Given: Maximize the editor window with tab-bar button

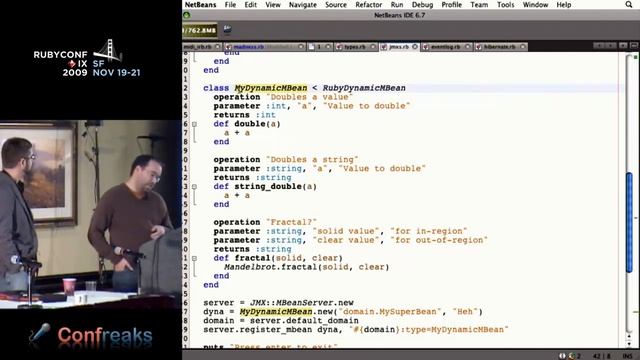Looking at the screenshot, I should pos(634,46).
